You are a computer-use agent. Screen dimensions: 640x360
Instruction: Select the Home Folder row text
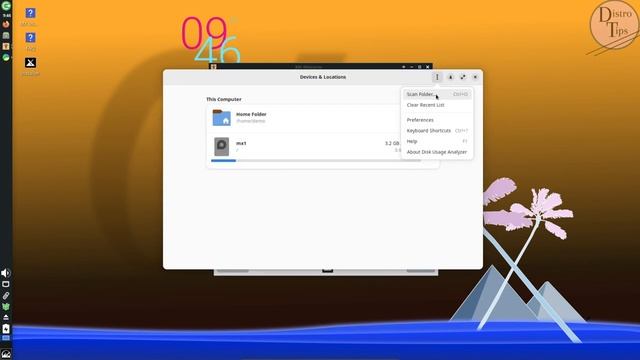click(251, 114)
